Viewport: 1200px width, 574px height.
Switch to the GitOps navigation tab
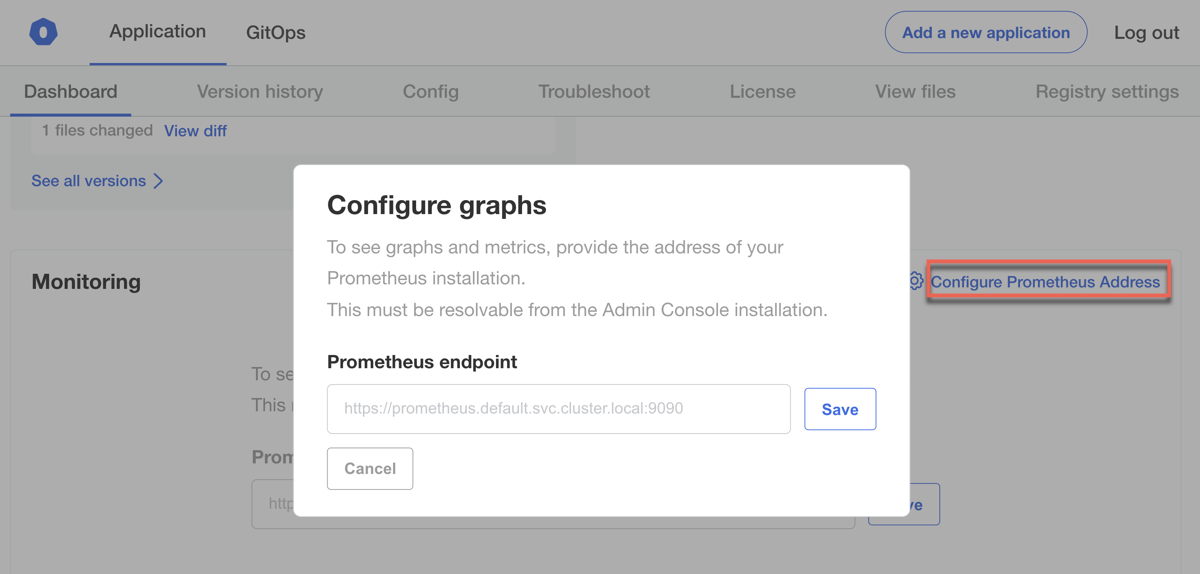pyautogui.click(x=276, y=33)
